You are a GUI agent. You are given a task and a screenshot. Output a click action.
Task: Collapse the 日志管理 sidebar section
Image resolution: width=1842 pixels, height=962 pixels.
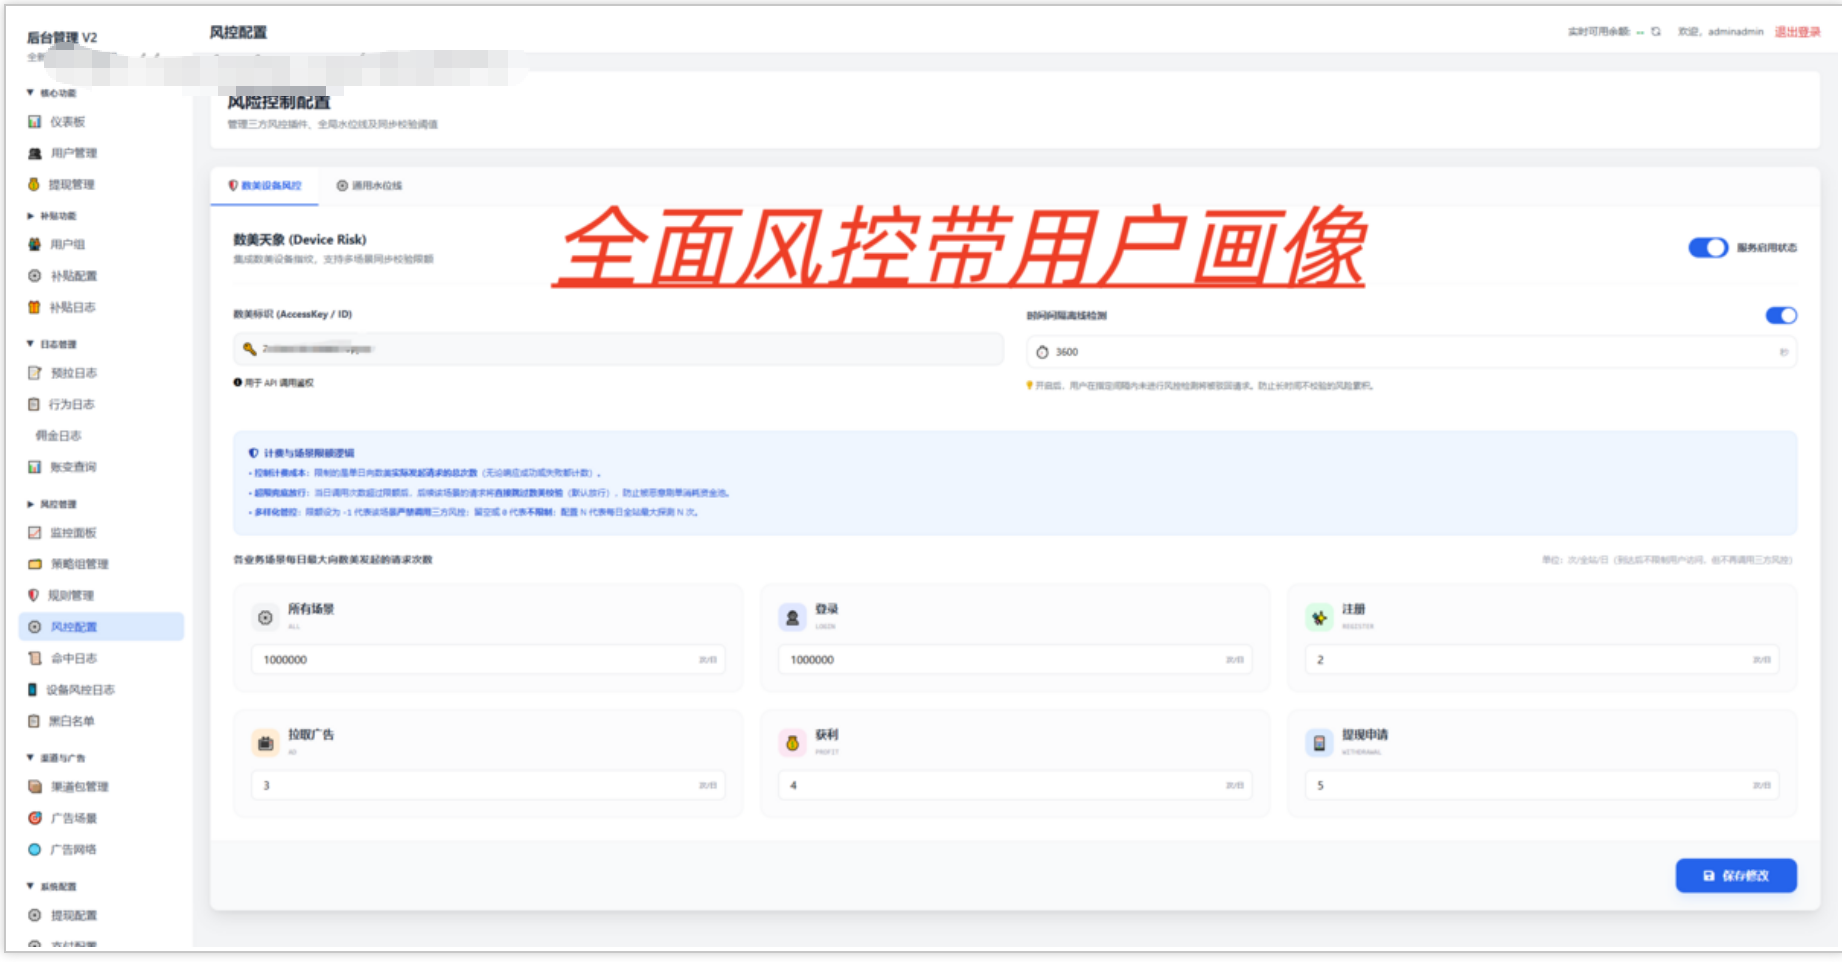tap(52, 344)
